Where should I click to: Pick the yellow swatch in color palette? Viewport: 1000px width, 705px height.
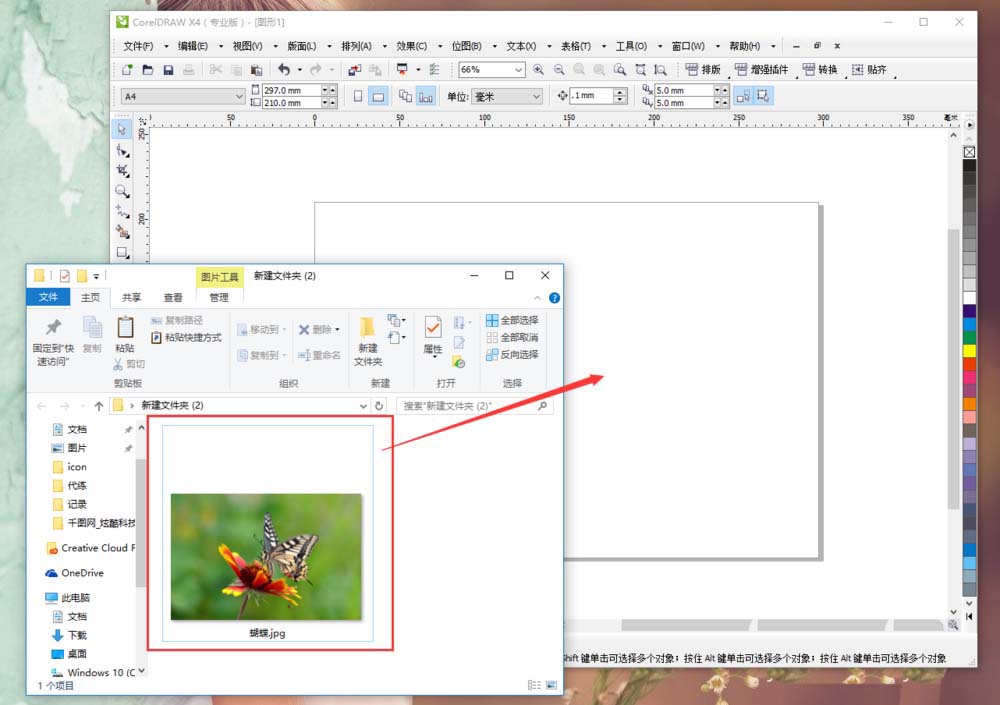(969, 351)
